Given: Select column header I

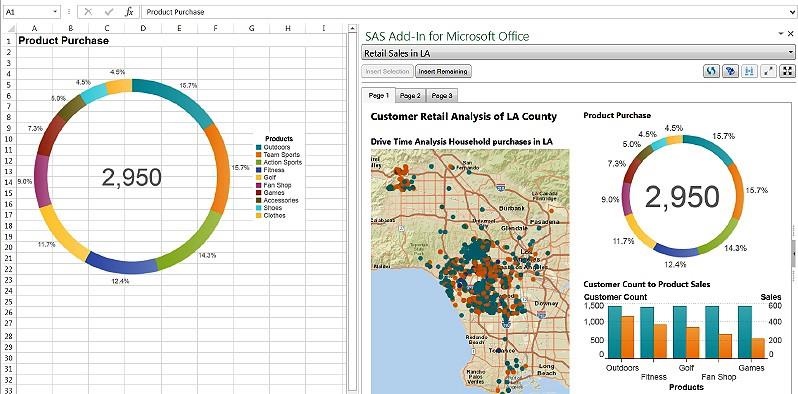Looking at the screenshot, I should click(x=324, y=29).
